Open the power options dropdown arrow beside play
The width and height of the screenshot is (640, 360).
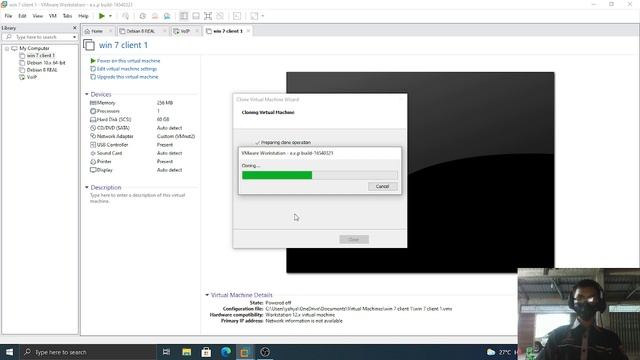pos(110,16)
